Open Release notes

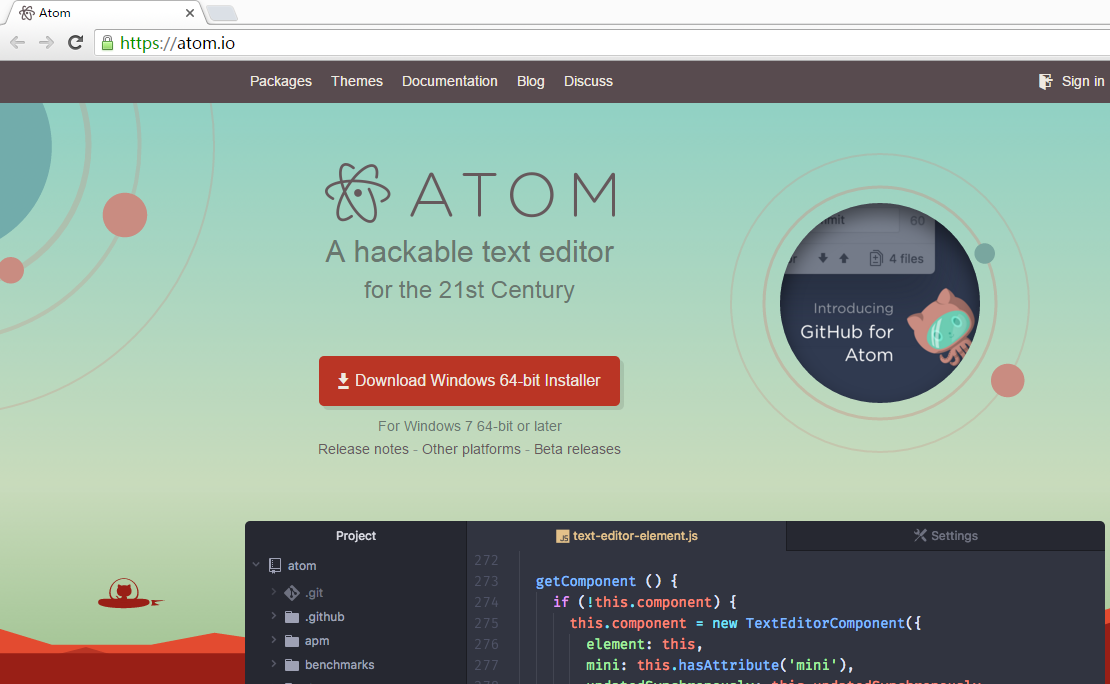click(x=363, y=449)
